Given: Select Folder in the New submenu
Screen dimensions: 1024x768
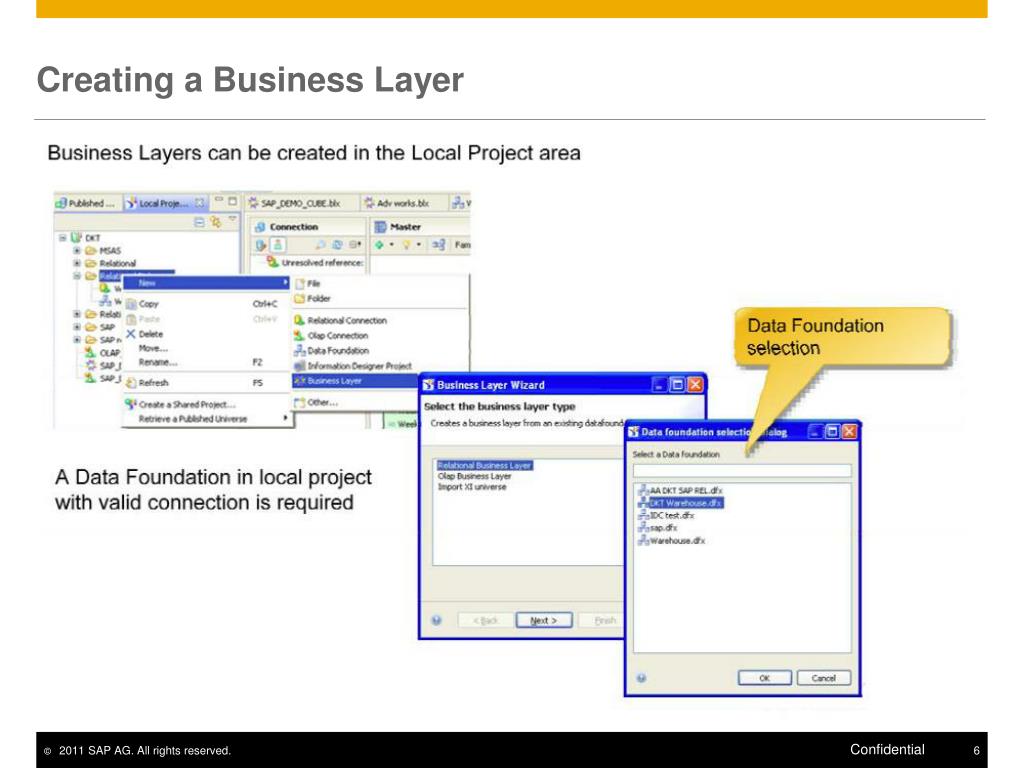Looking at the screenshot, I should pos(380,298).
